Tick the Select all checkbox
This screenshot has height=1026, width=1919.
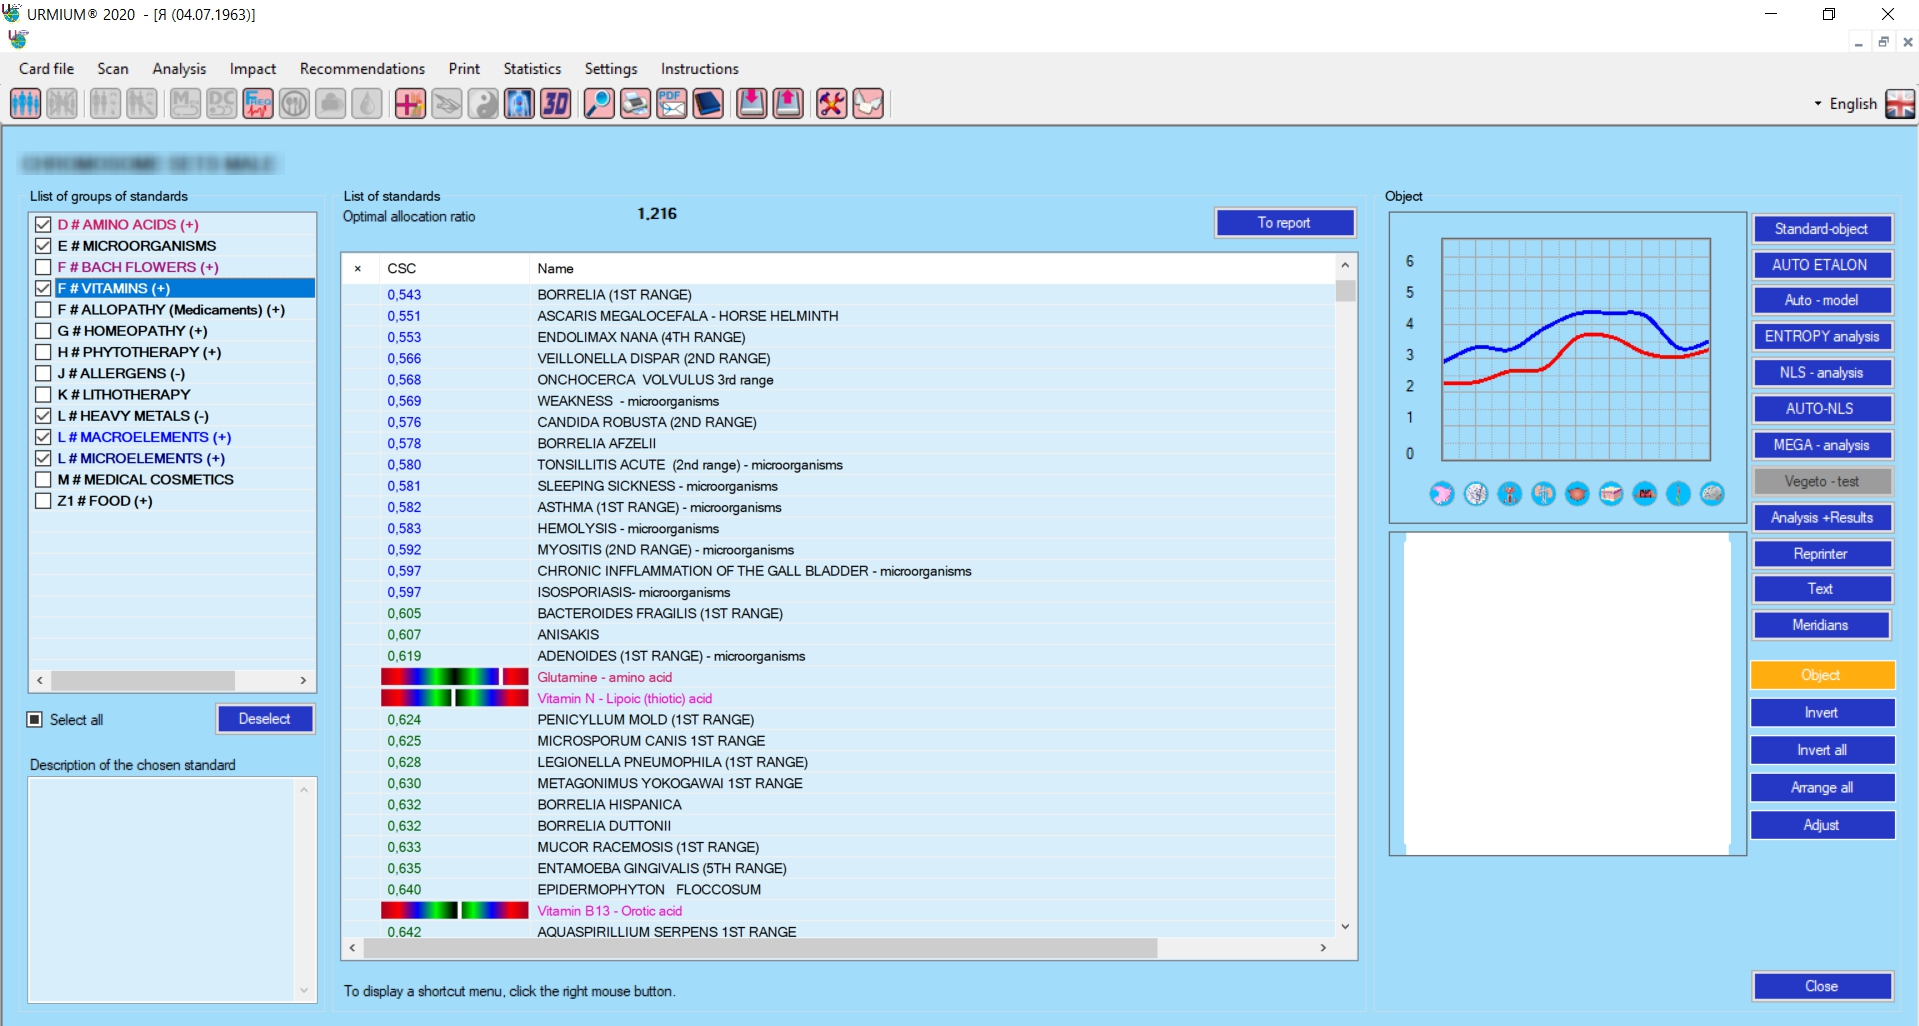(35, 720)
